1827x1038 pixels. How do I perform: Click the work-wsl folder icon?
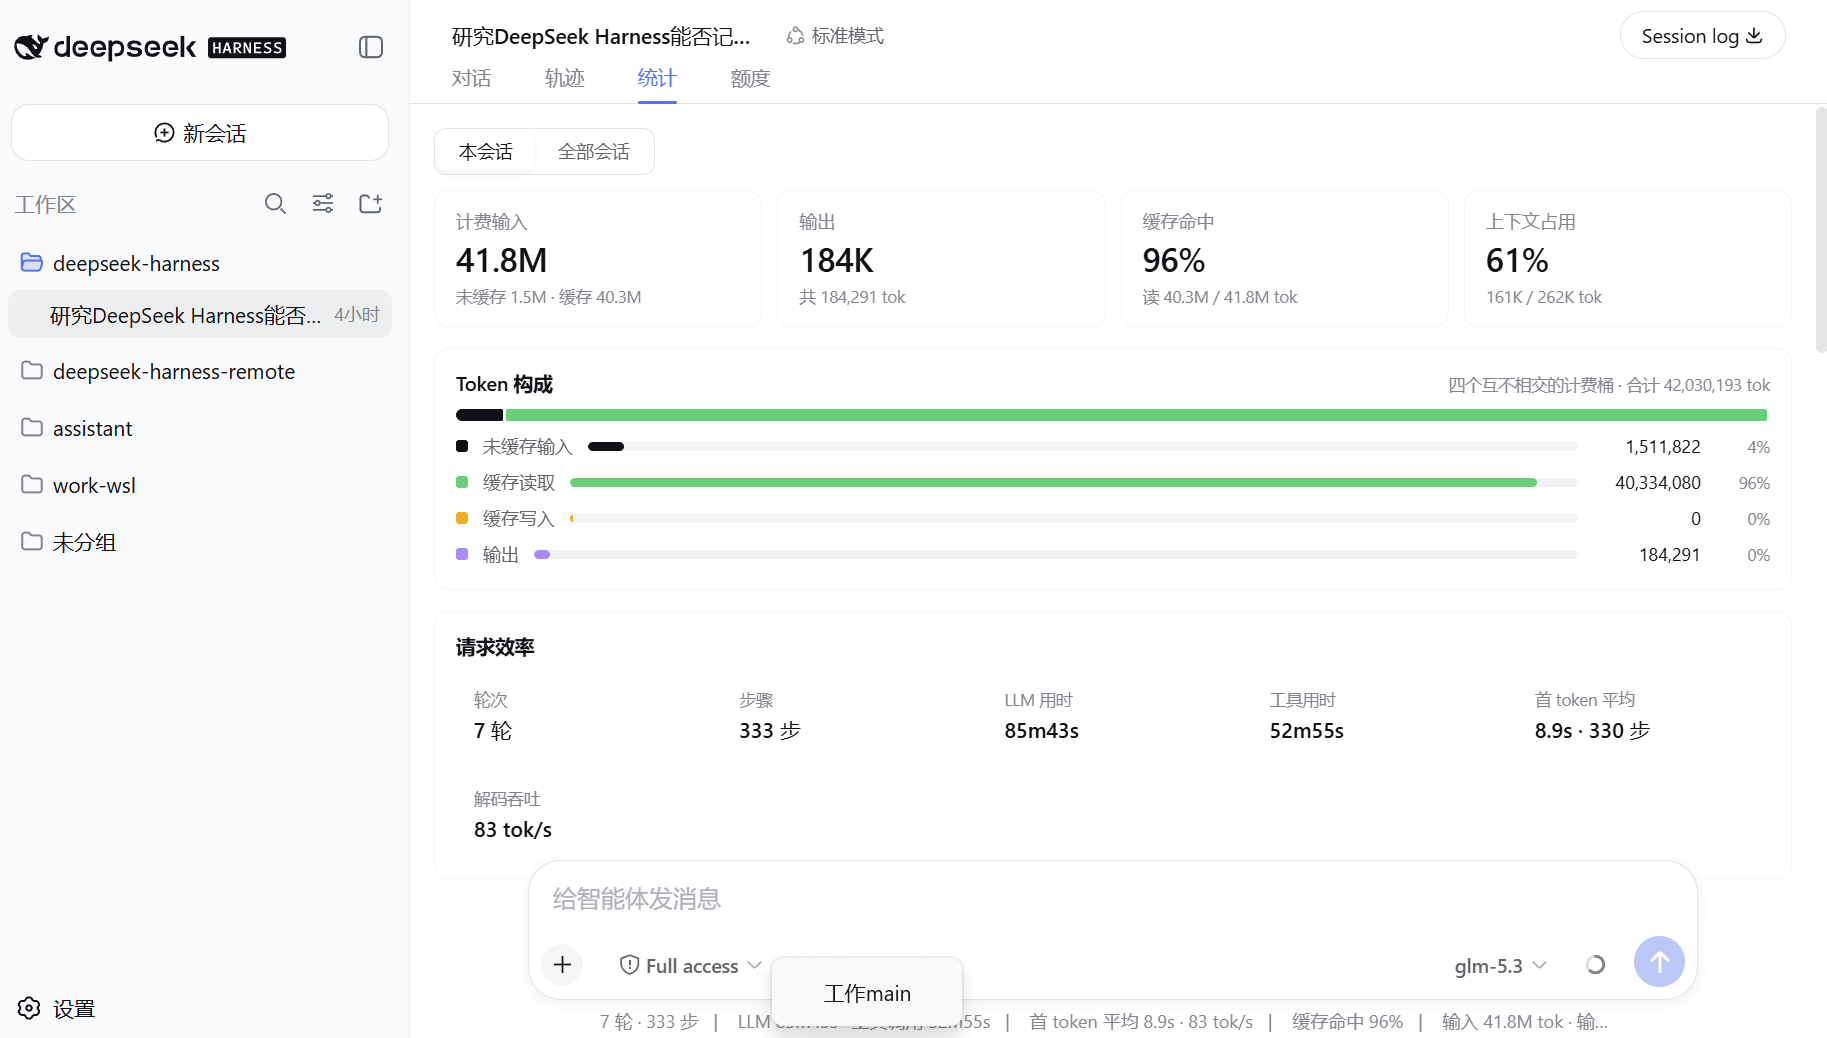(32, 484)
